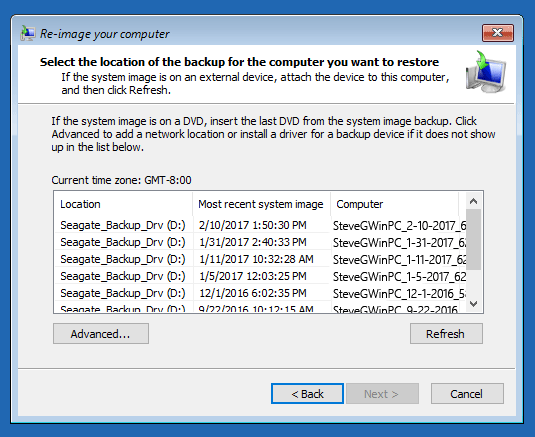Viewport: 535px width, 437px height.
Task: Click the system restore monitor icon
Action: [486, 72]
